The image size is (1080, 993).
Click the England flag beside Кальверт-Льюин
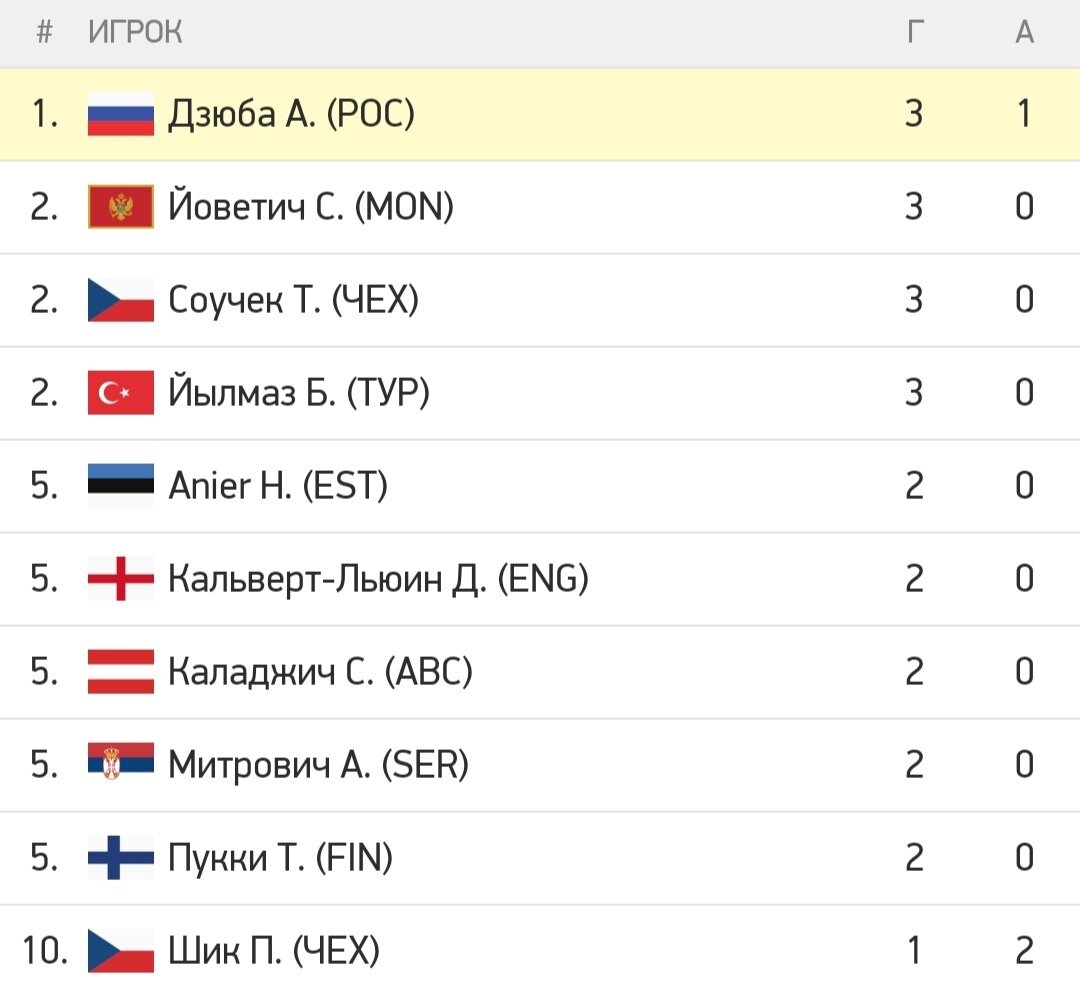tap(121, 578)
